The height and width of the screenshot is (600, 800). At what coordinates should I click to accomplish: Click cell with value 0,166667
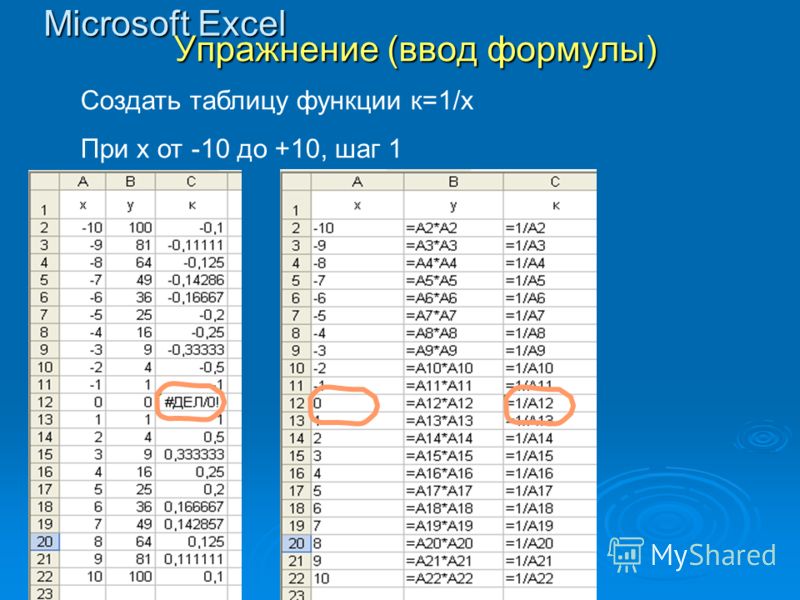(191, 507)
